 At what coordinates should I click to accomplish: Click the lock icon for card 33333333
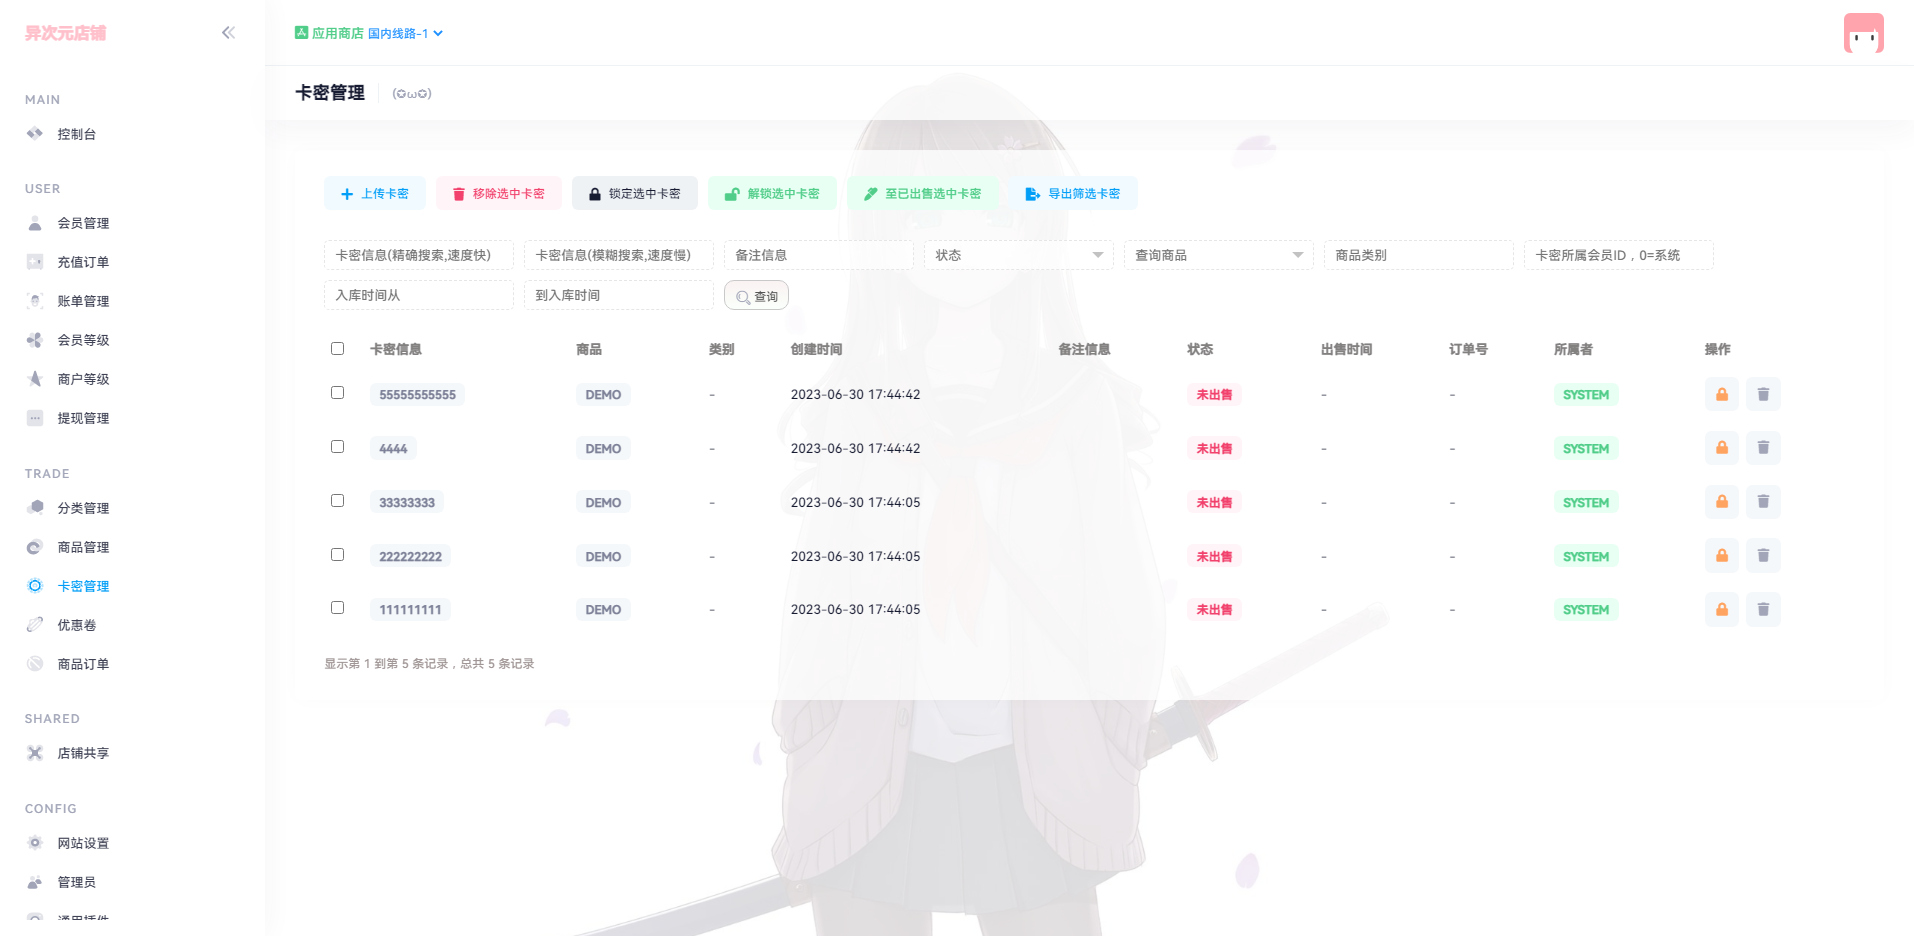tap(1721, 503)
